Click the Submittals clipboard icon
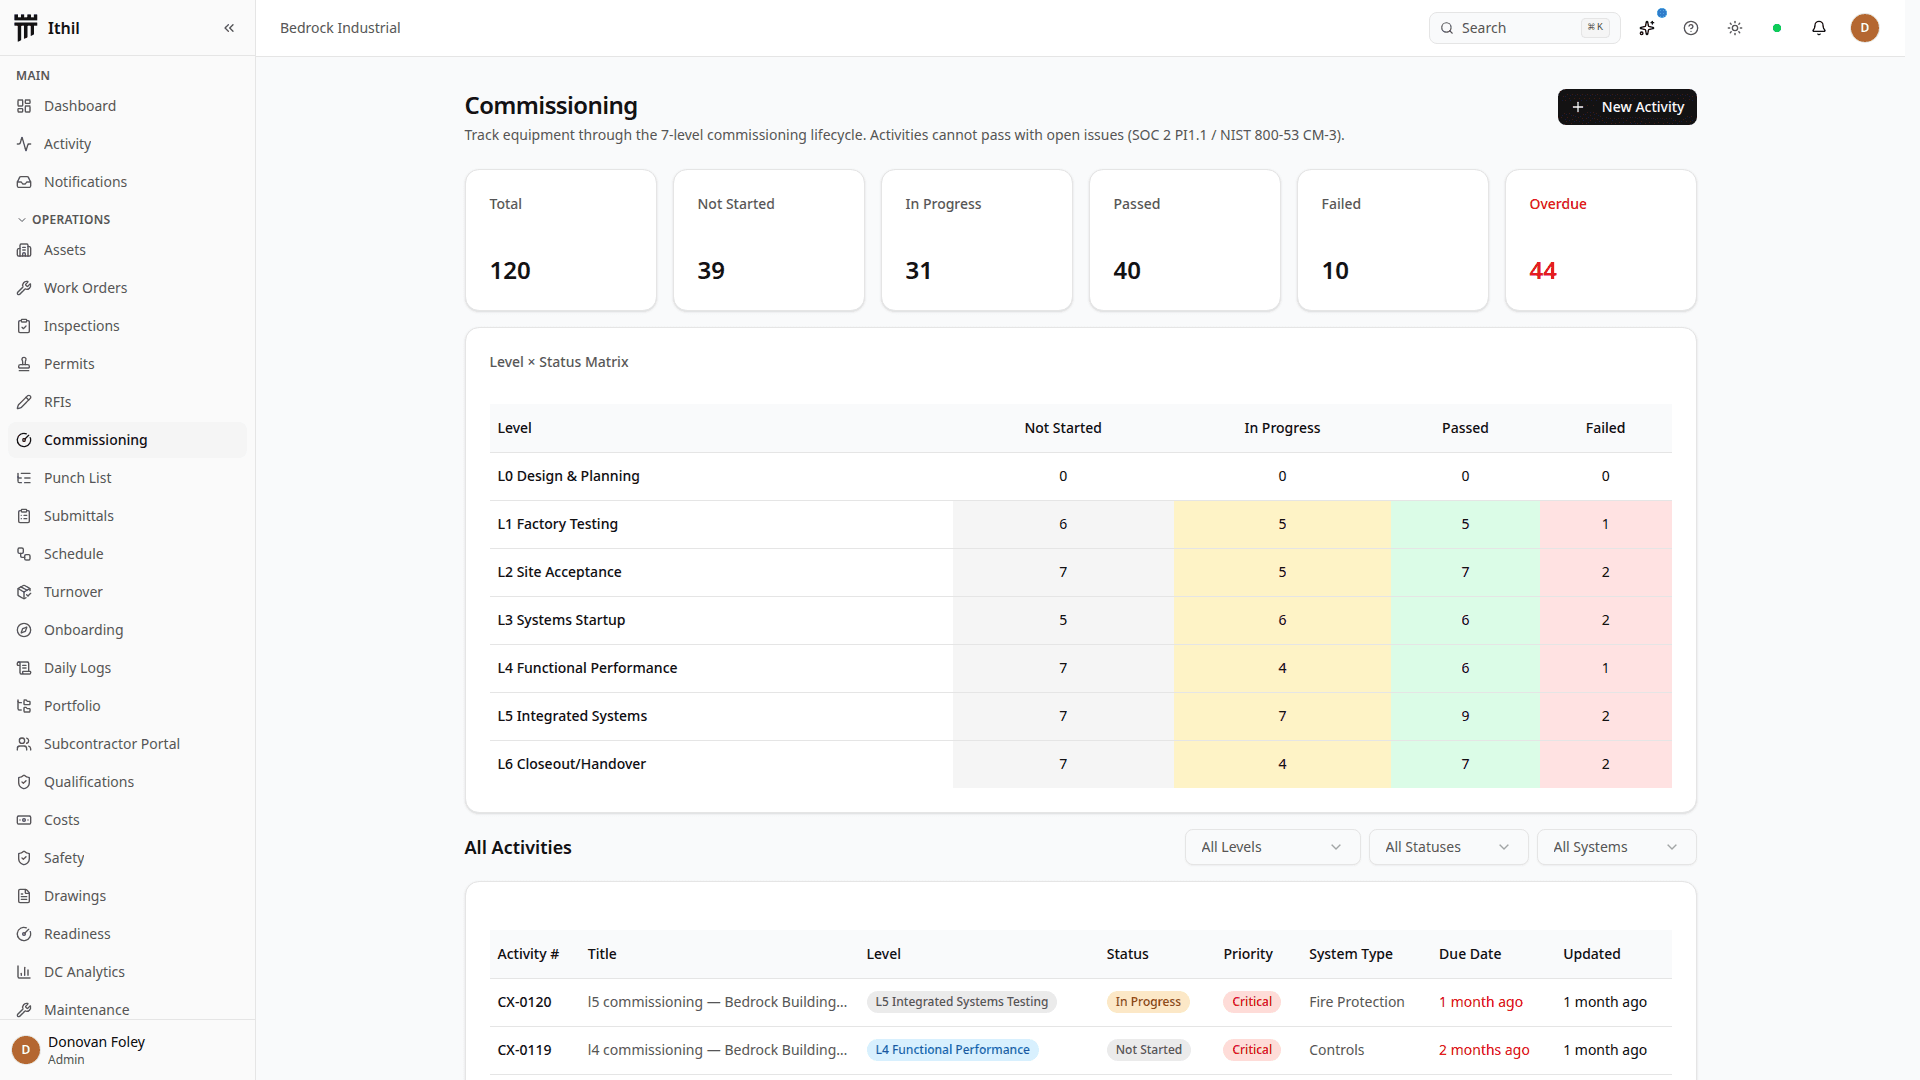Screen dimensions: 1920x1080 24,516
